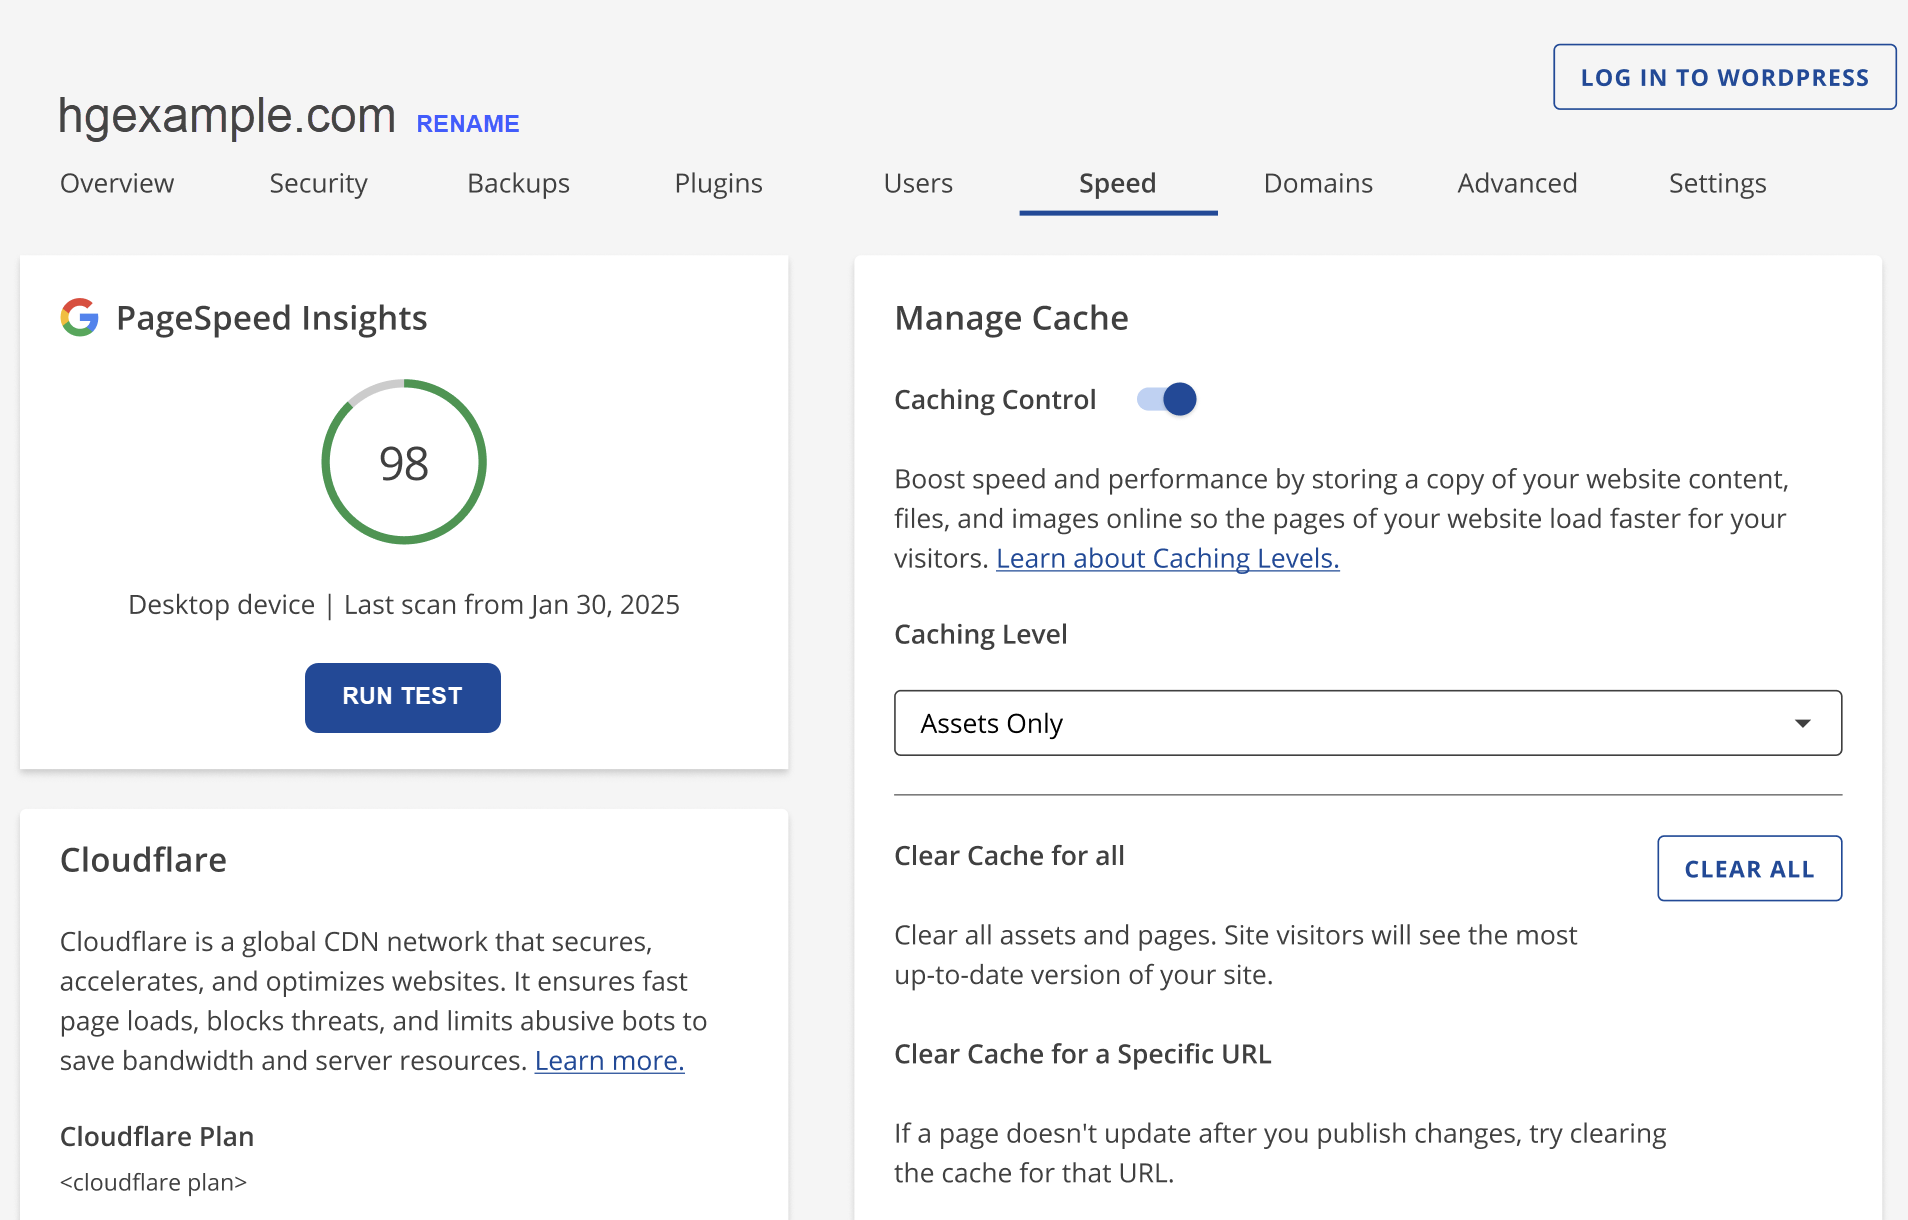Click the Google logo beside PageSpeed Insights
The image size is (1908, 1220).
tap(80, 317)
